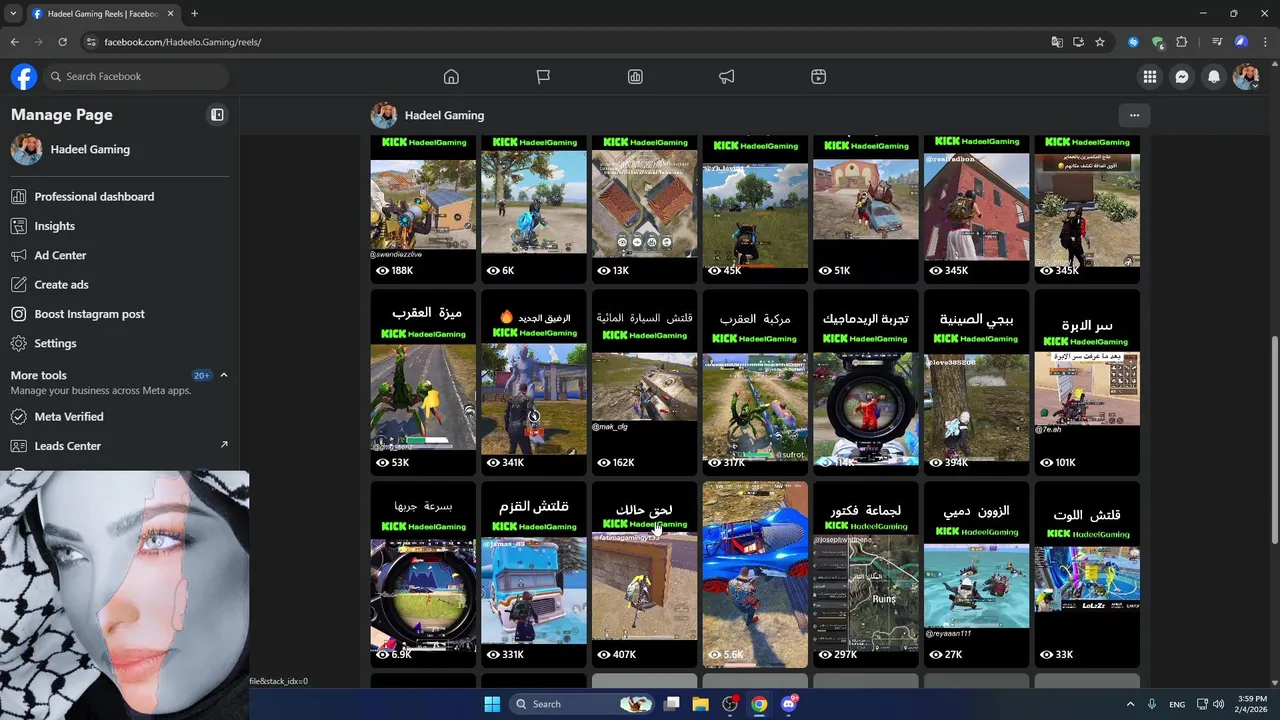Screen dimensions: 1280x720
Task: Open the account profile picture menu
Action: click(1246, 76)
